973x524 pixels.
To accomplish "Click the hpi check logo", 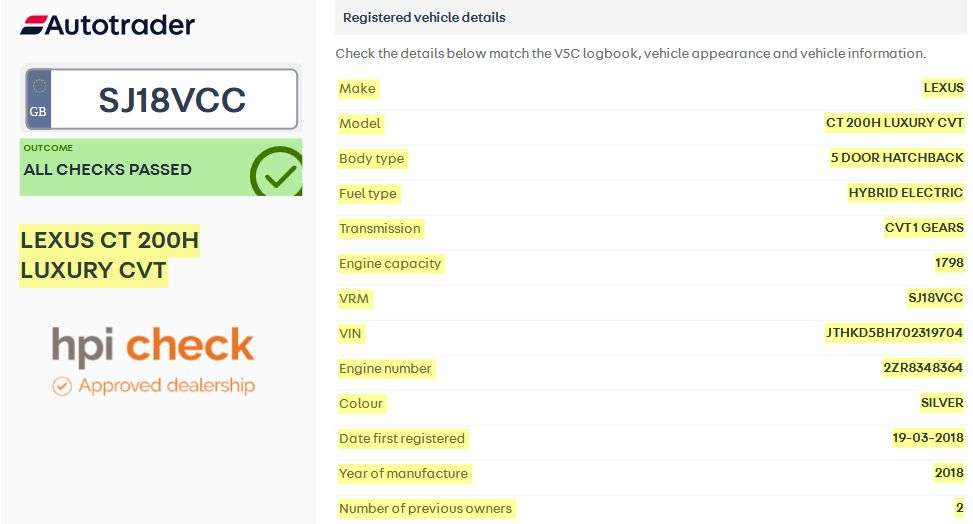I will tap(153, 346).
